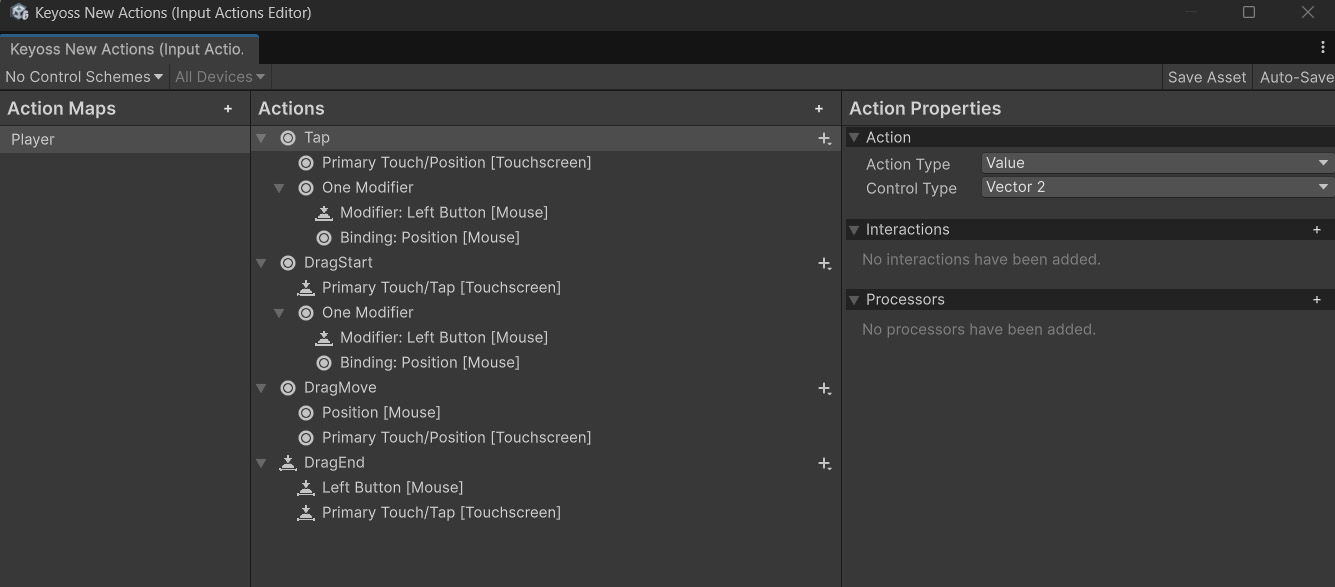Screen dimensions: 1335x587
Task: Toggle the Auto-Save option
Action: point(1295,77)
